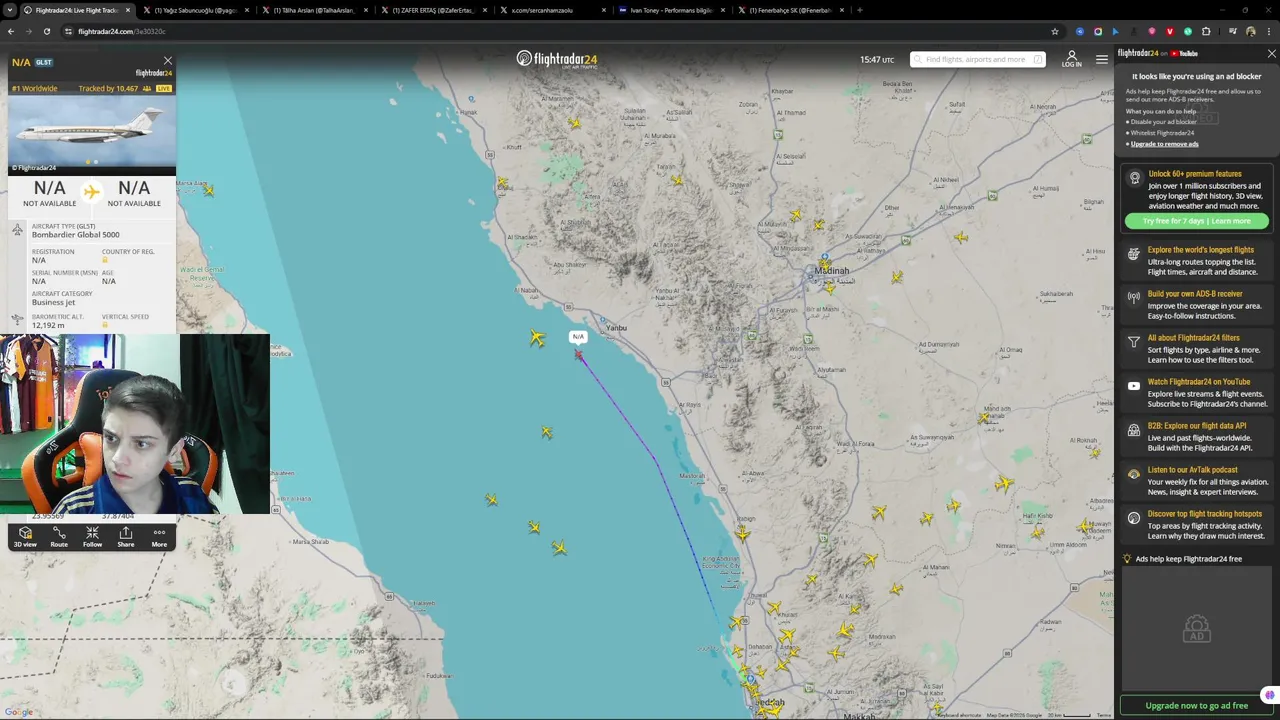This screenshot has width=1280, height=720.
Task: Click the Flightradar24 on YouTube banner
Action: (x=1158, y=54)
